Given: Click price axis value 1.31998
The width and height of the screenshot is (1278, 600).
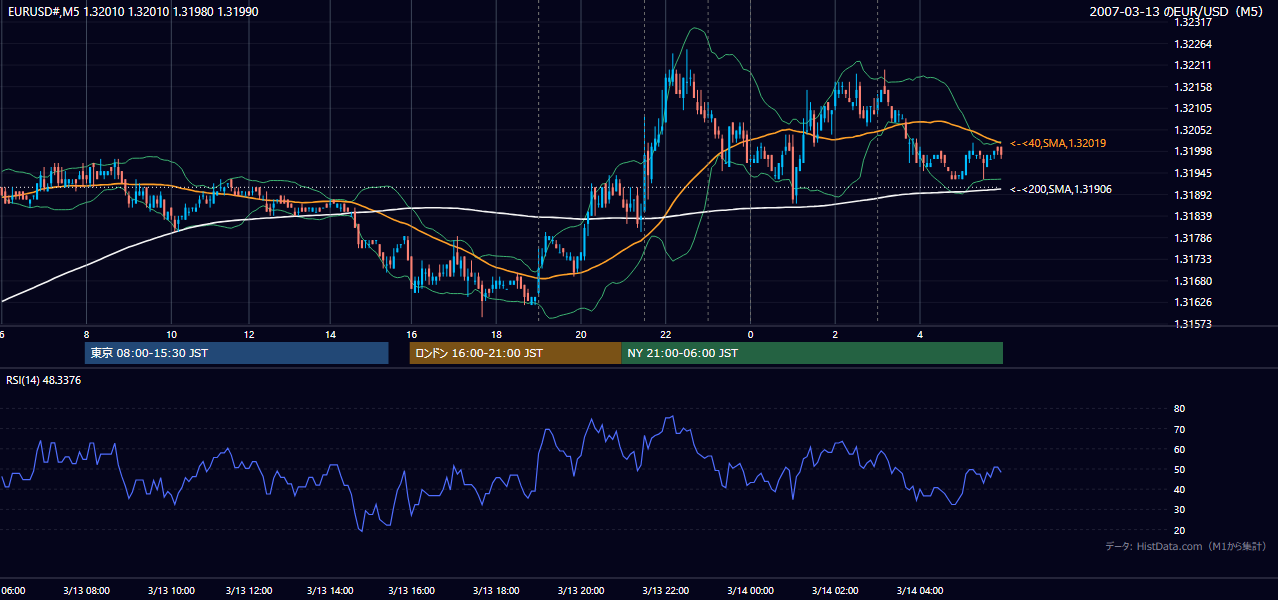Looking at the screenshot, I should [x=1195, y=151].
